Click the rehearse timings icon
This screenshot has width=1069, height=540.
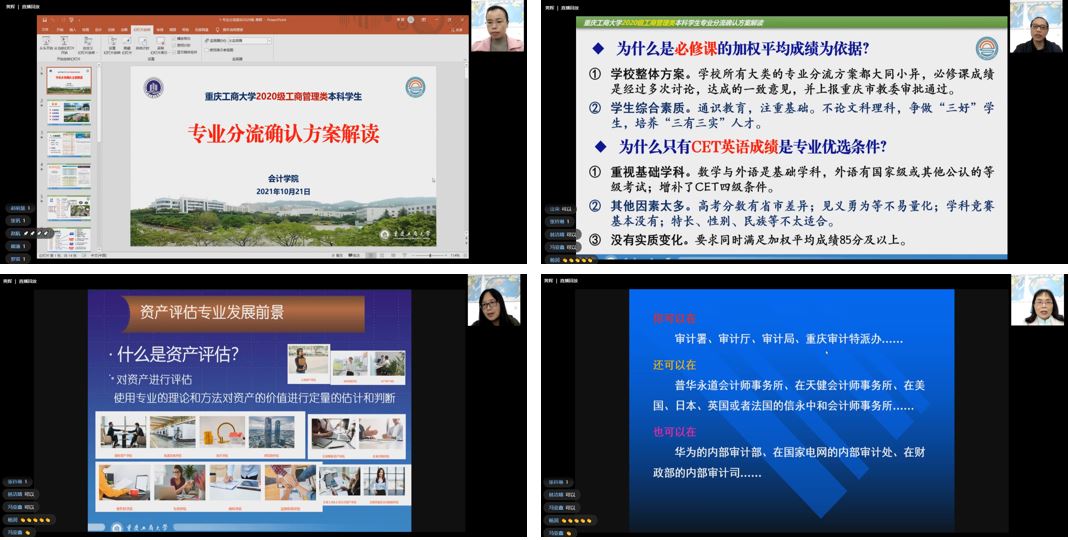pos(143,44)
